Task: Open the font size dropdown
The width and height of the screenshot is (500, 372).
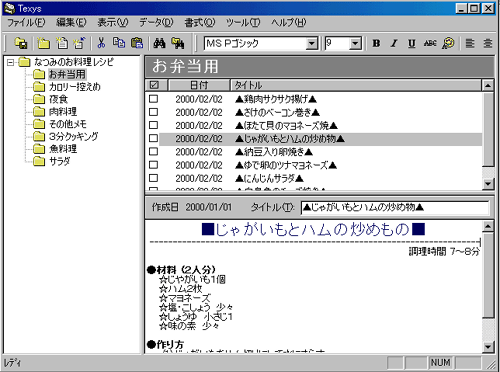Action: (355, 43)
